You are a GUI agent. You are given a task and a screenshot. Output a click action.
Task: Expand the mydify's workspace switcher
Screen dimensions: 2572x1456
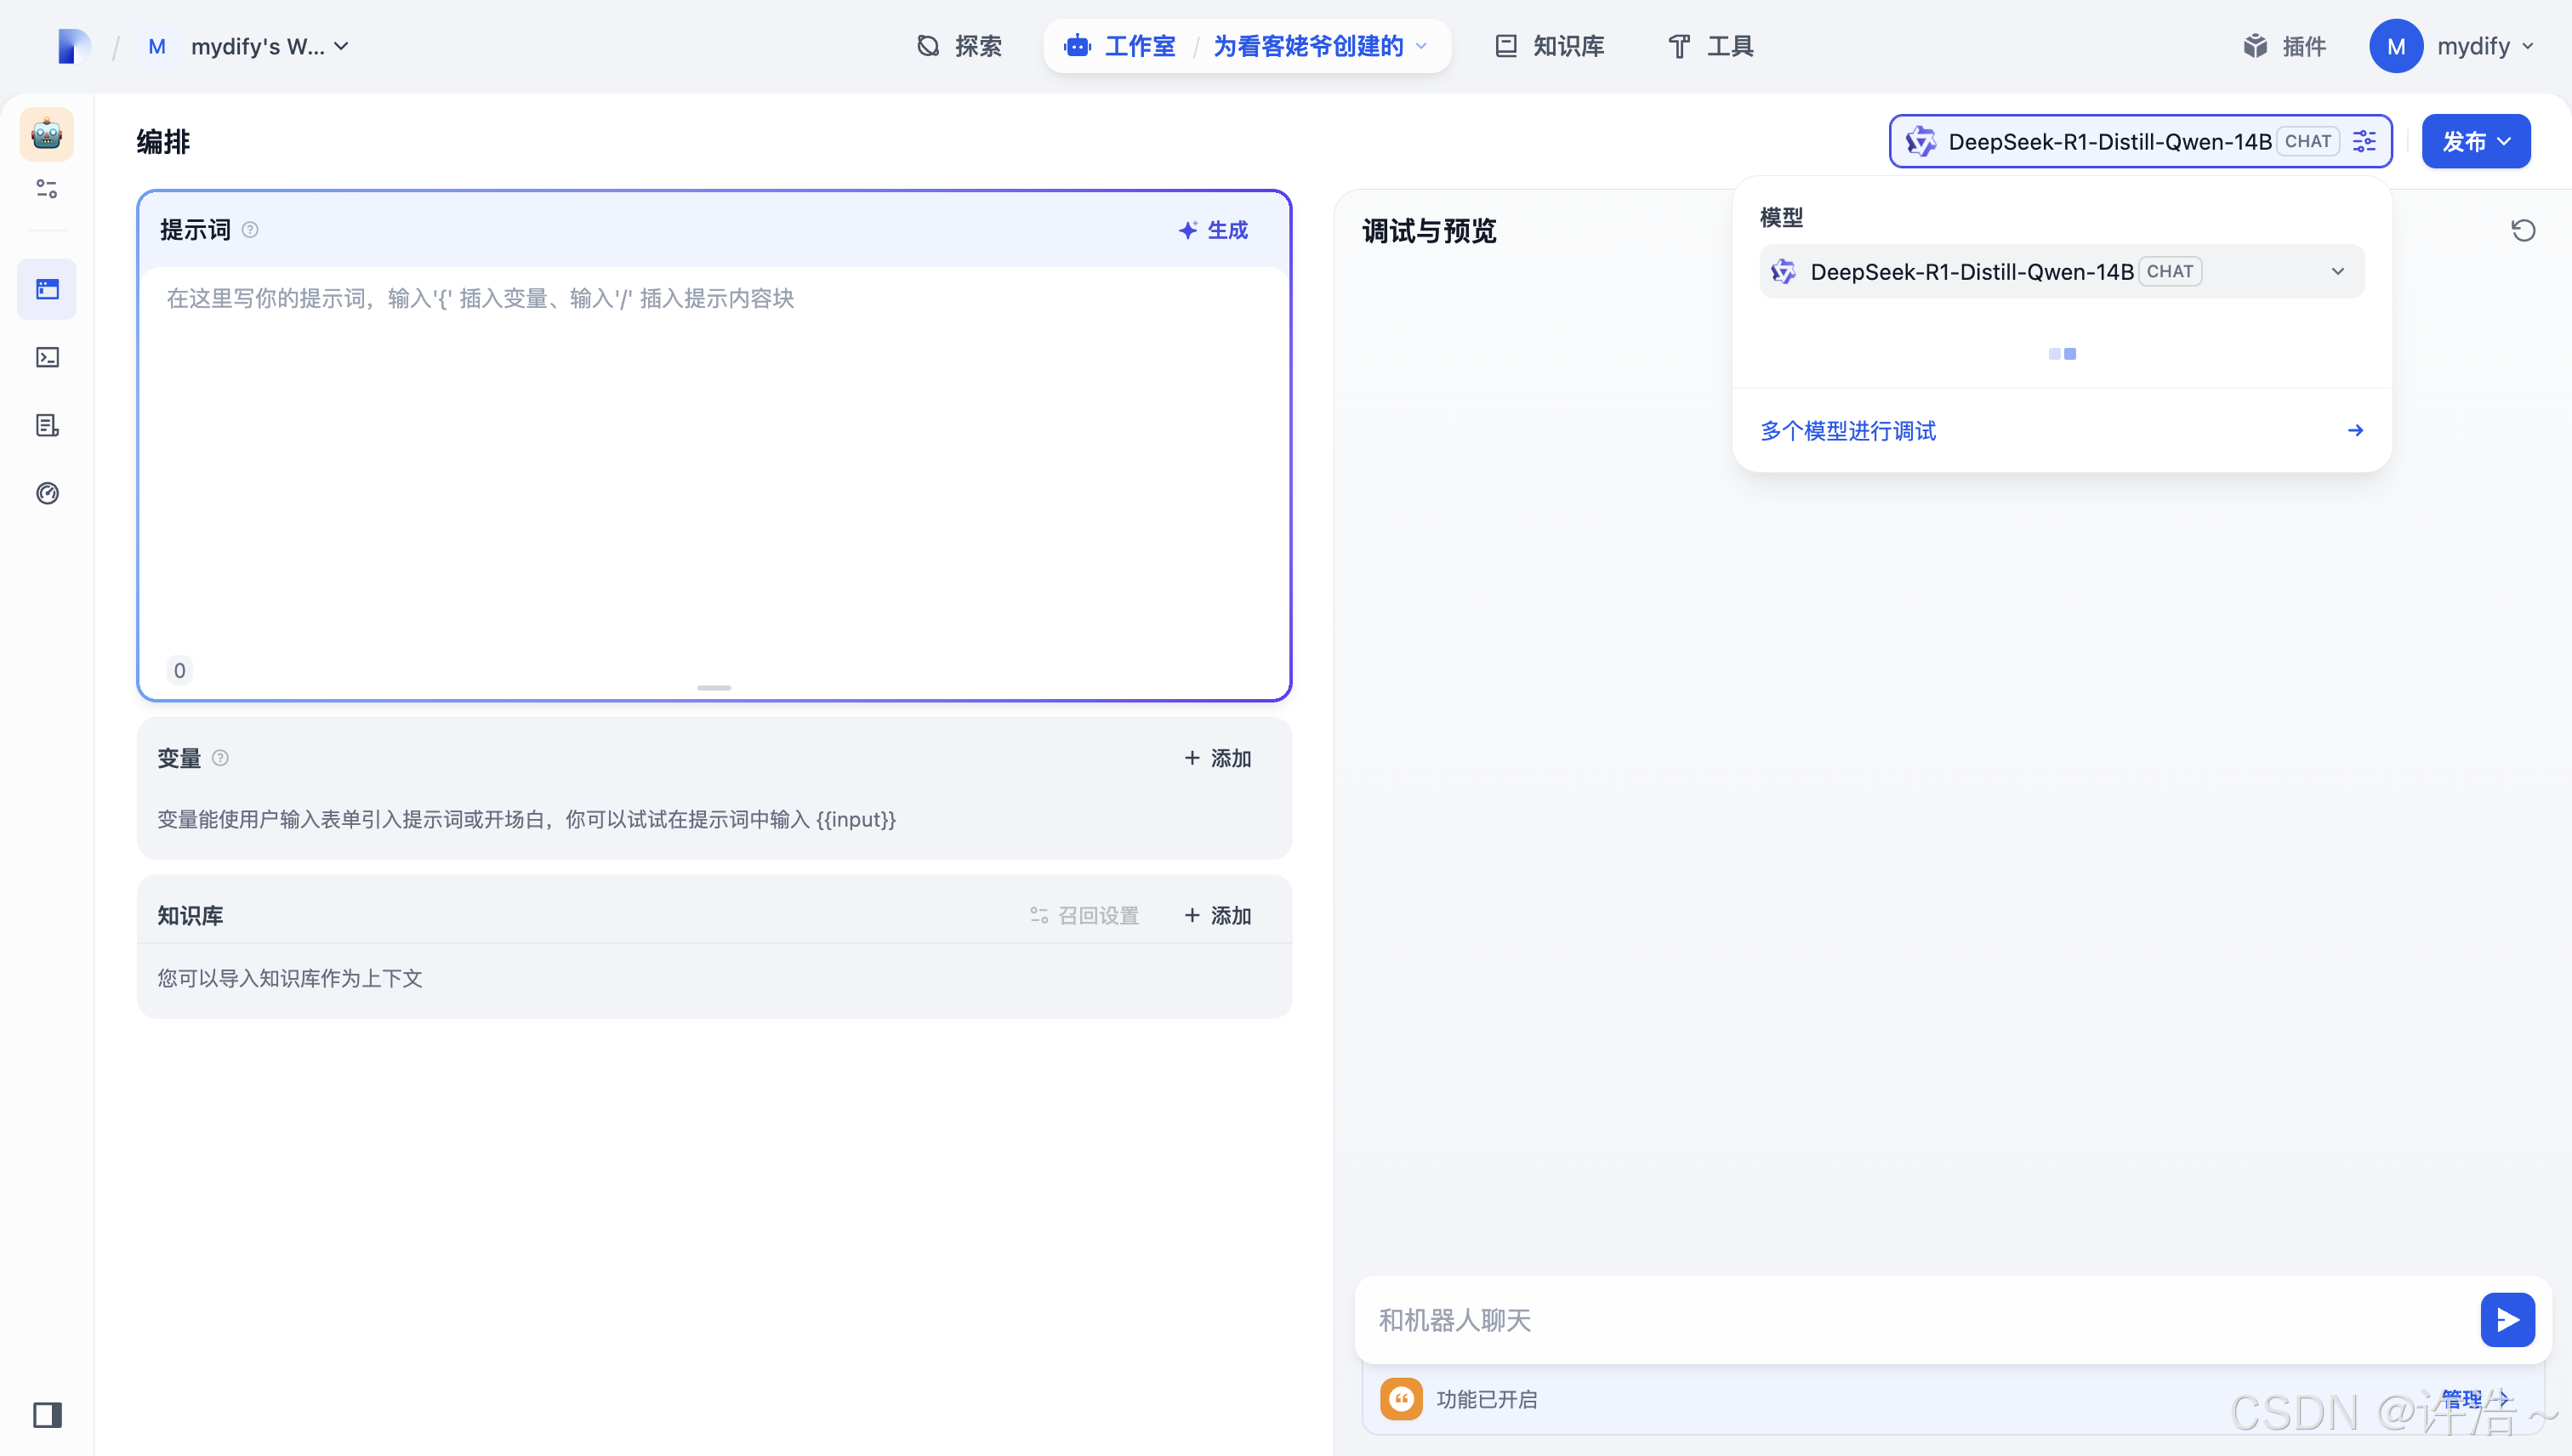(x=267, y=46)
